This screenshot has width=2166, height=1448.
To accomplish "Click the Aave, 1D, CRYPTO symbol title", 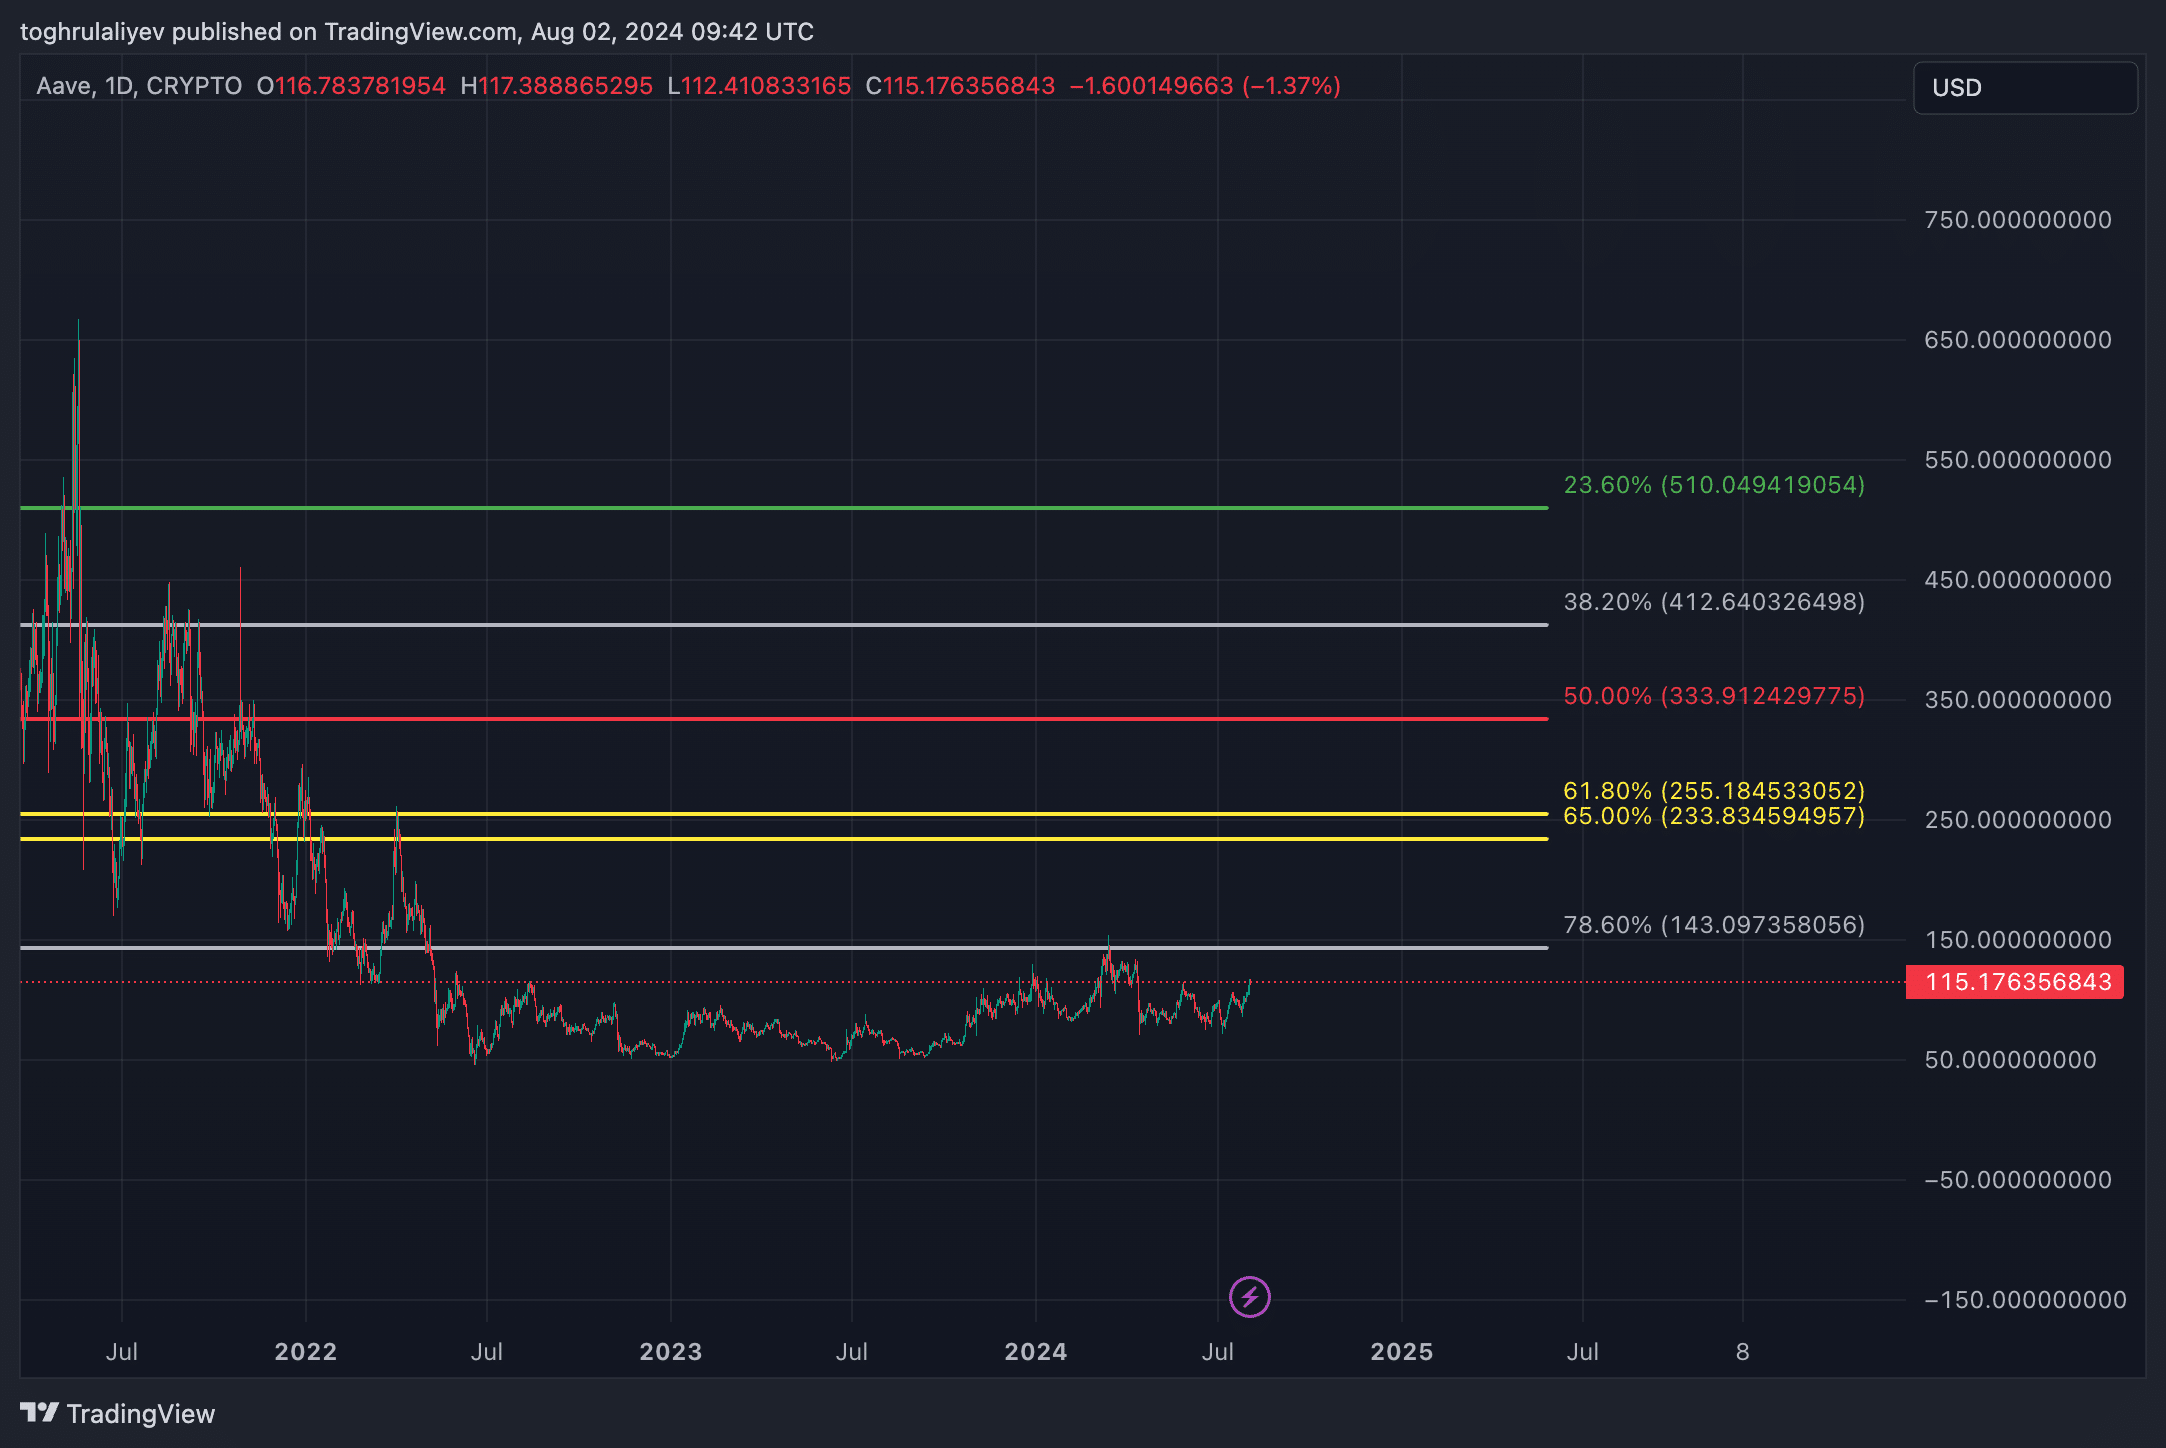I will pyautogui.click(x=139, y=86).
